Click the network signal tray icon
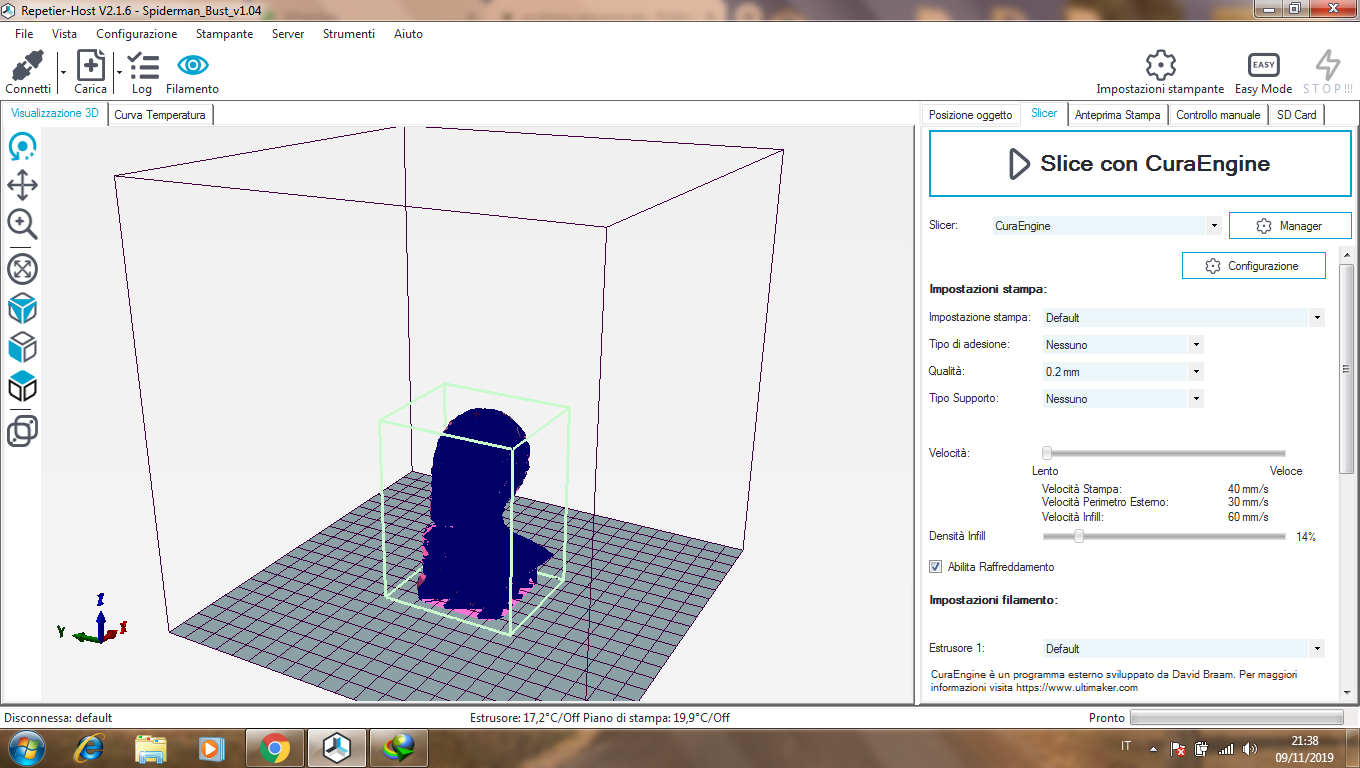 (x=1225, y=748)
